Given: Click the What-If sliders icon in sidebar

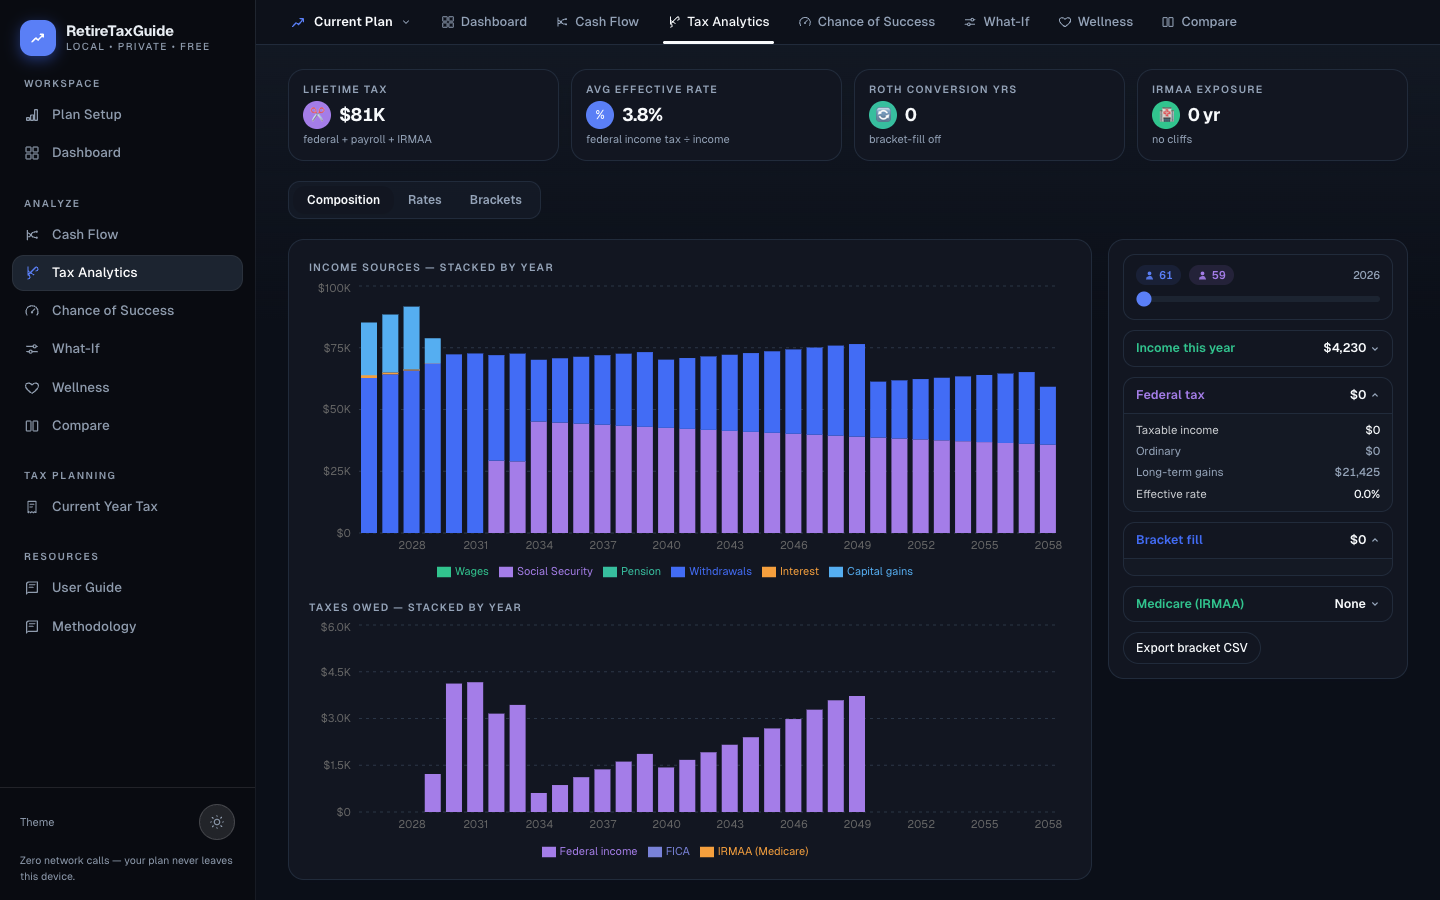Looking at the screenshot, I should point(32,349).
